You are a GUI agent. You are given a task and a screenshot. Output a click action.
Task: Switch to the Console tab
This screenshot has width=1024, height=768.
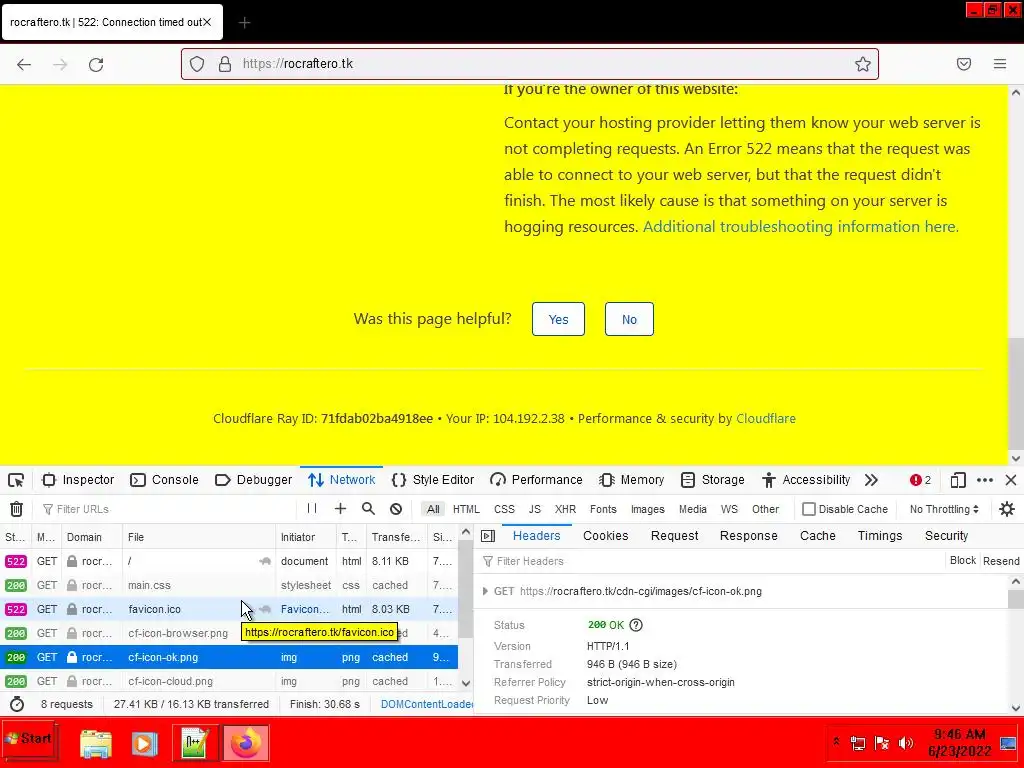pyautogui.click(x=165, y=480)
